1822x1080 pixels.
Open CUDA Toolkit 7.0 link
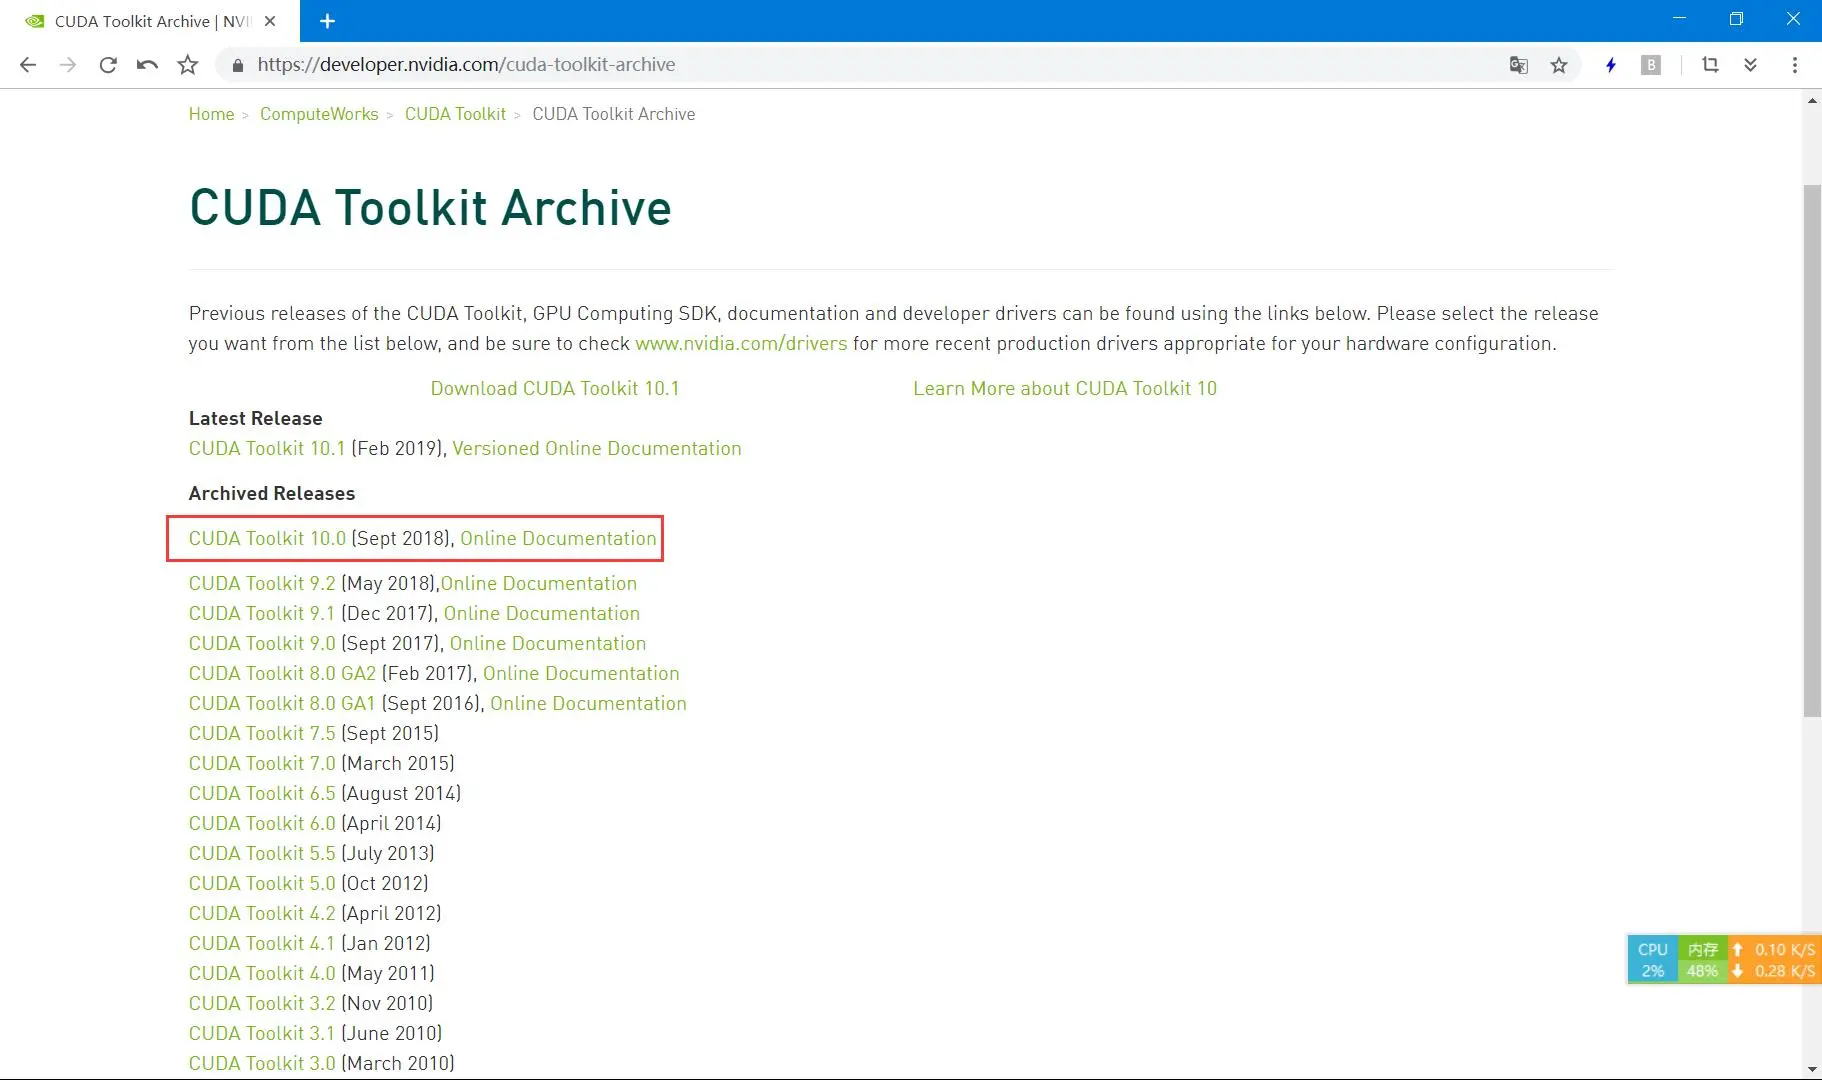262,763
